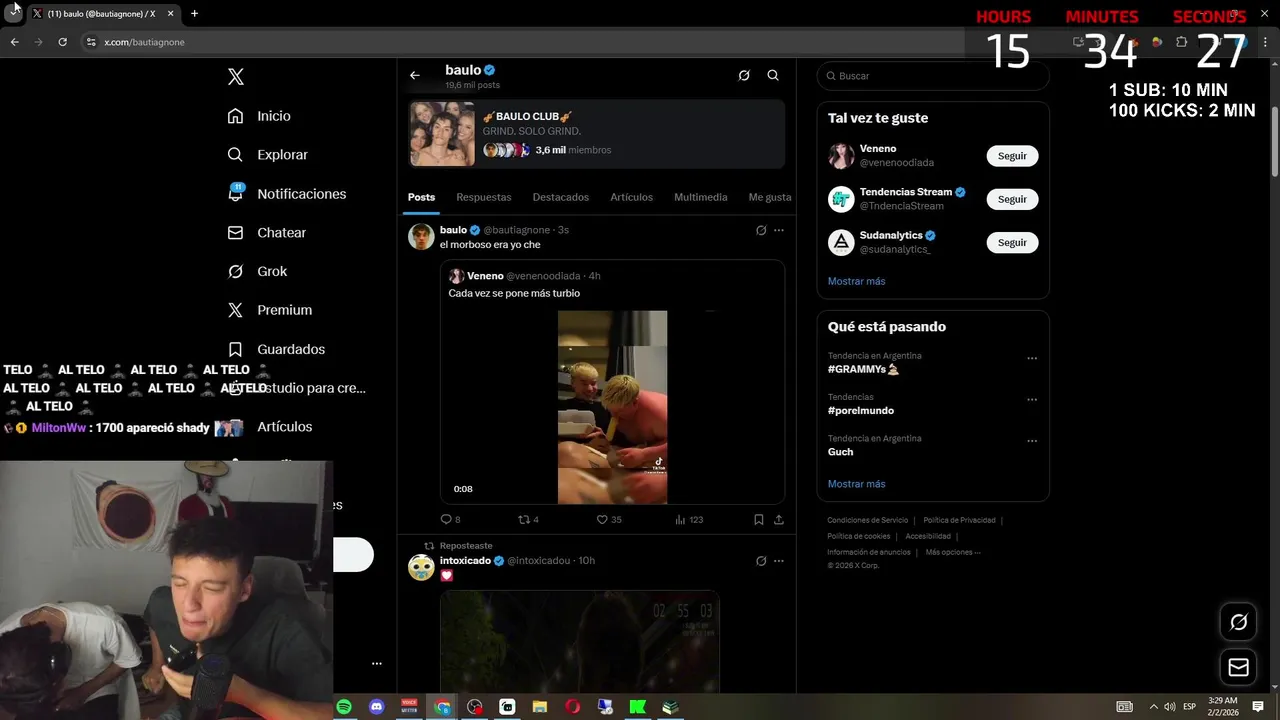This screenshot has width=1280, height=720.
Task: Share baulo's post
Action: coord(779,519)
